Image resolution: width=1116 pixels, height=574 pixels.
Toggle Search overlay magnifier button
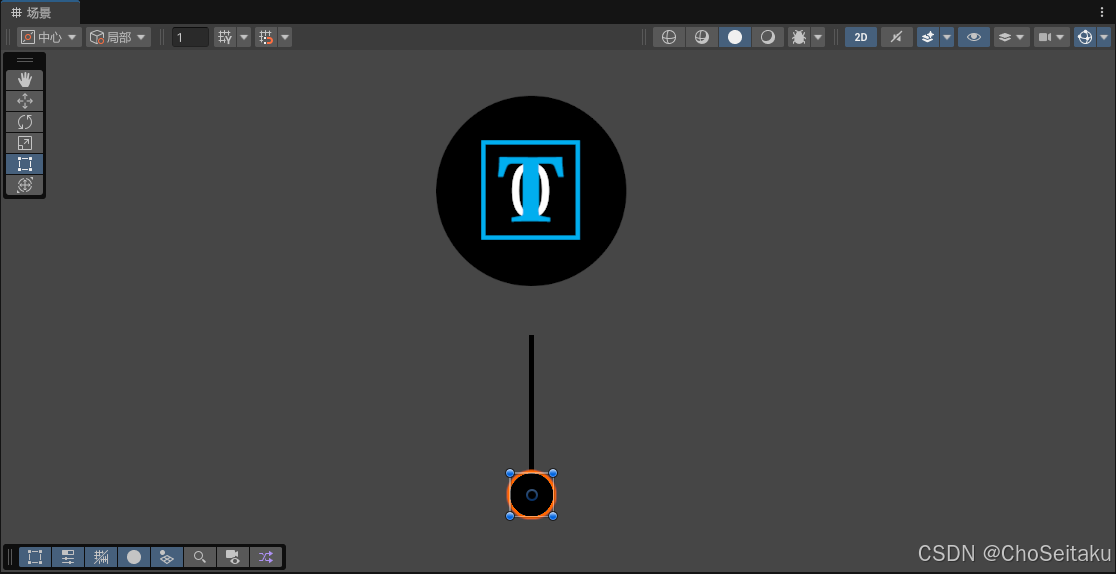pyautogui.click(x=200, y=557)
